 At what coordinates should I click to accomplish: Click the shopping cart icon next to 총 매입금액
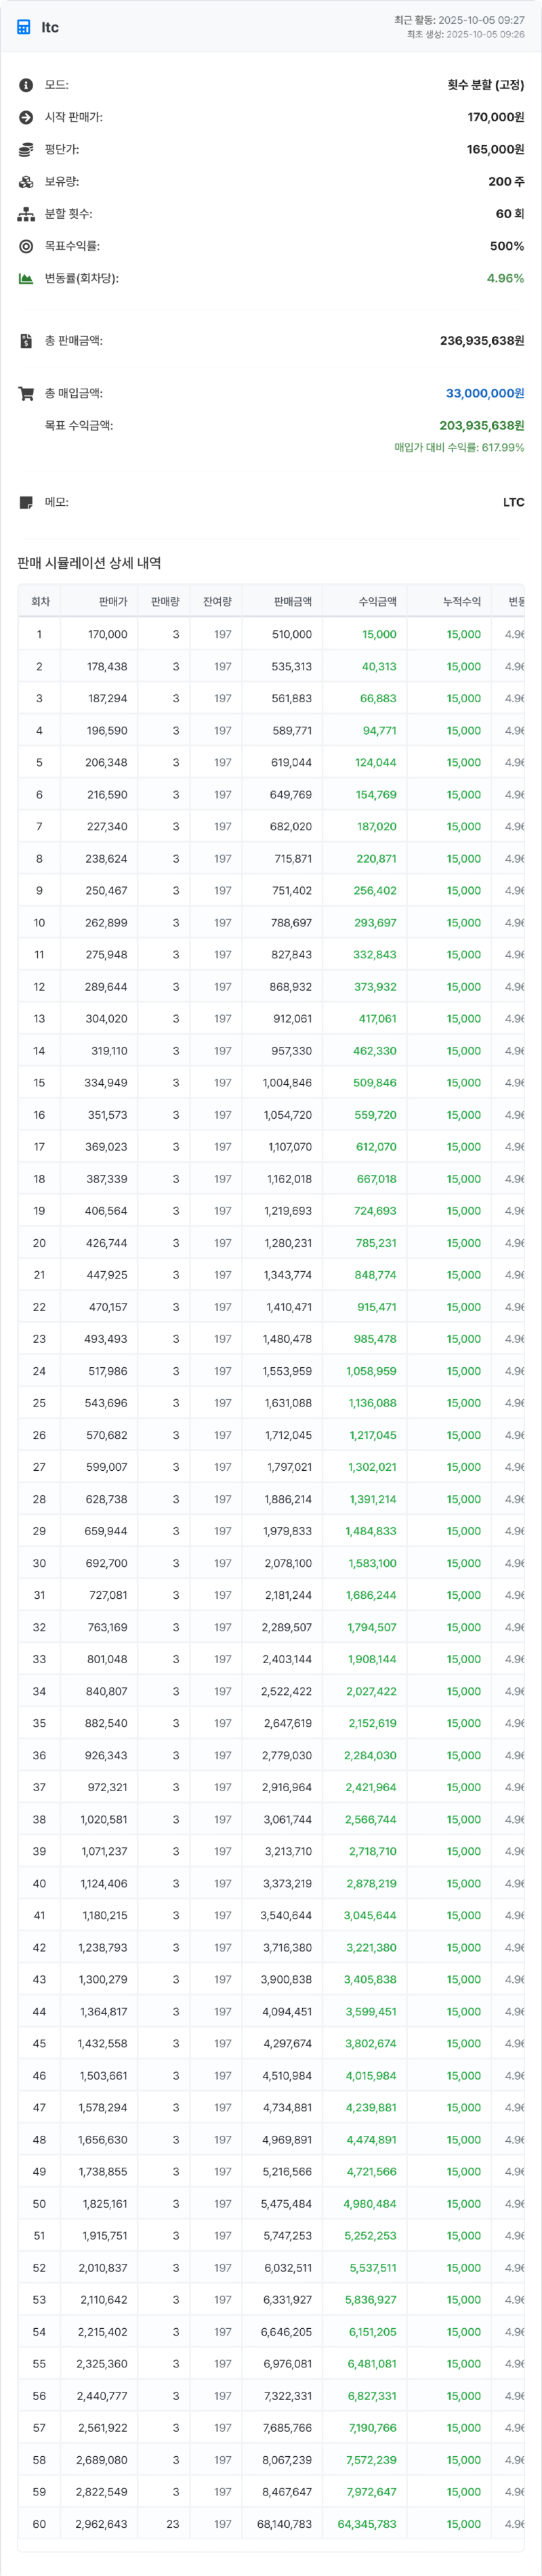[x=26, y=393]
